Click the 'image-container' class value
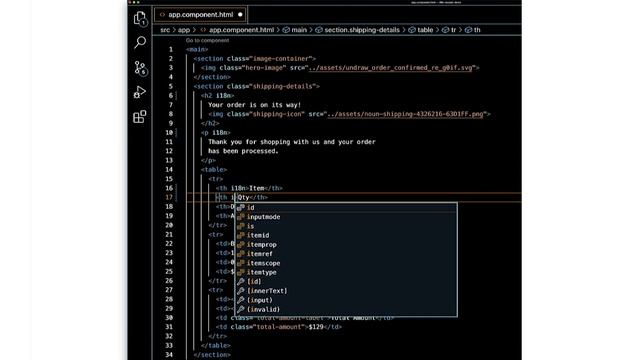 281,59
